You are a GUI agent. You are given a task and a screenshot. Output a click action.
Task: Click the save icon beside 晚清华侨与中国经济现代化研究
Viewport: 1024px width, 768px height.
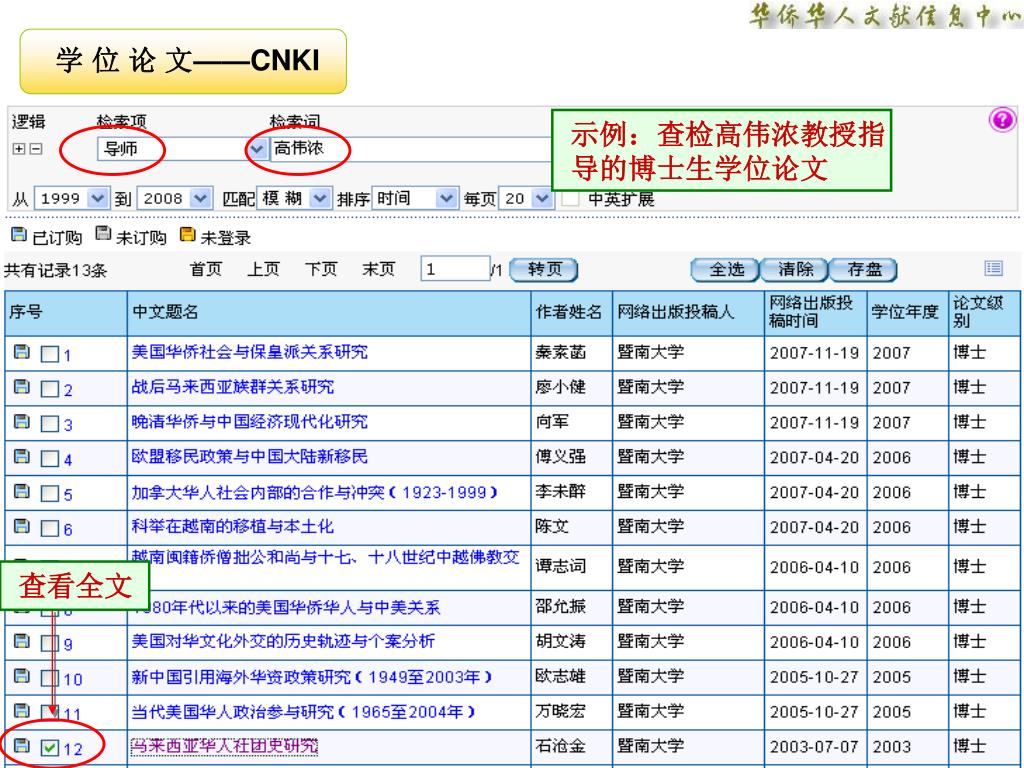22,421
